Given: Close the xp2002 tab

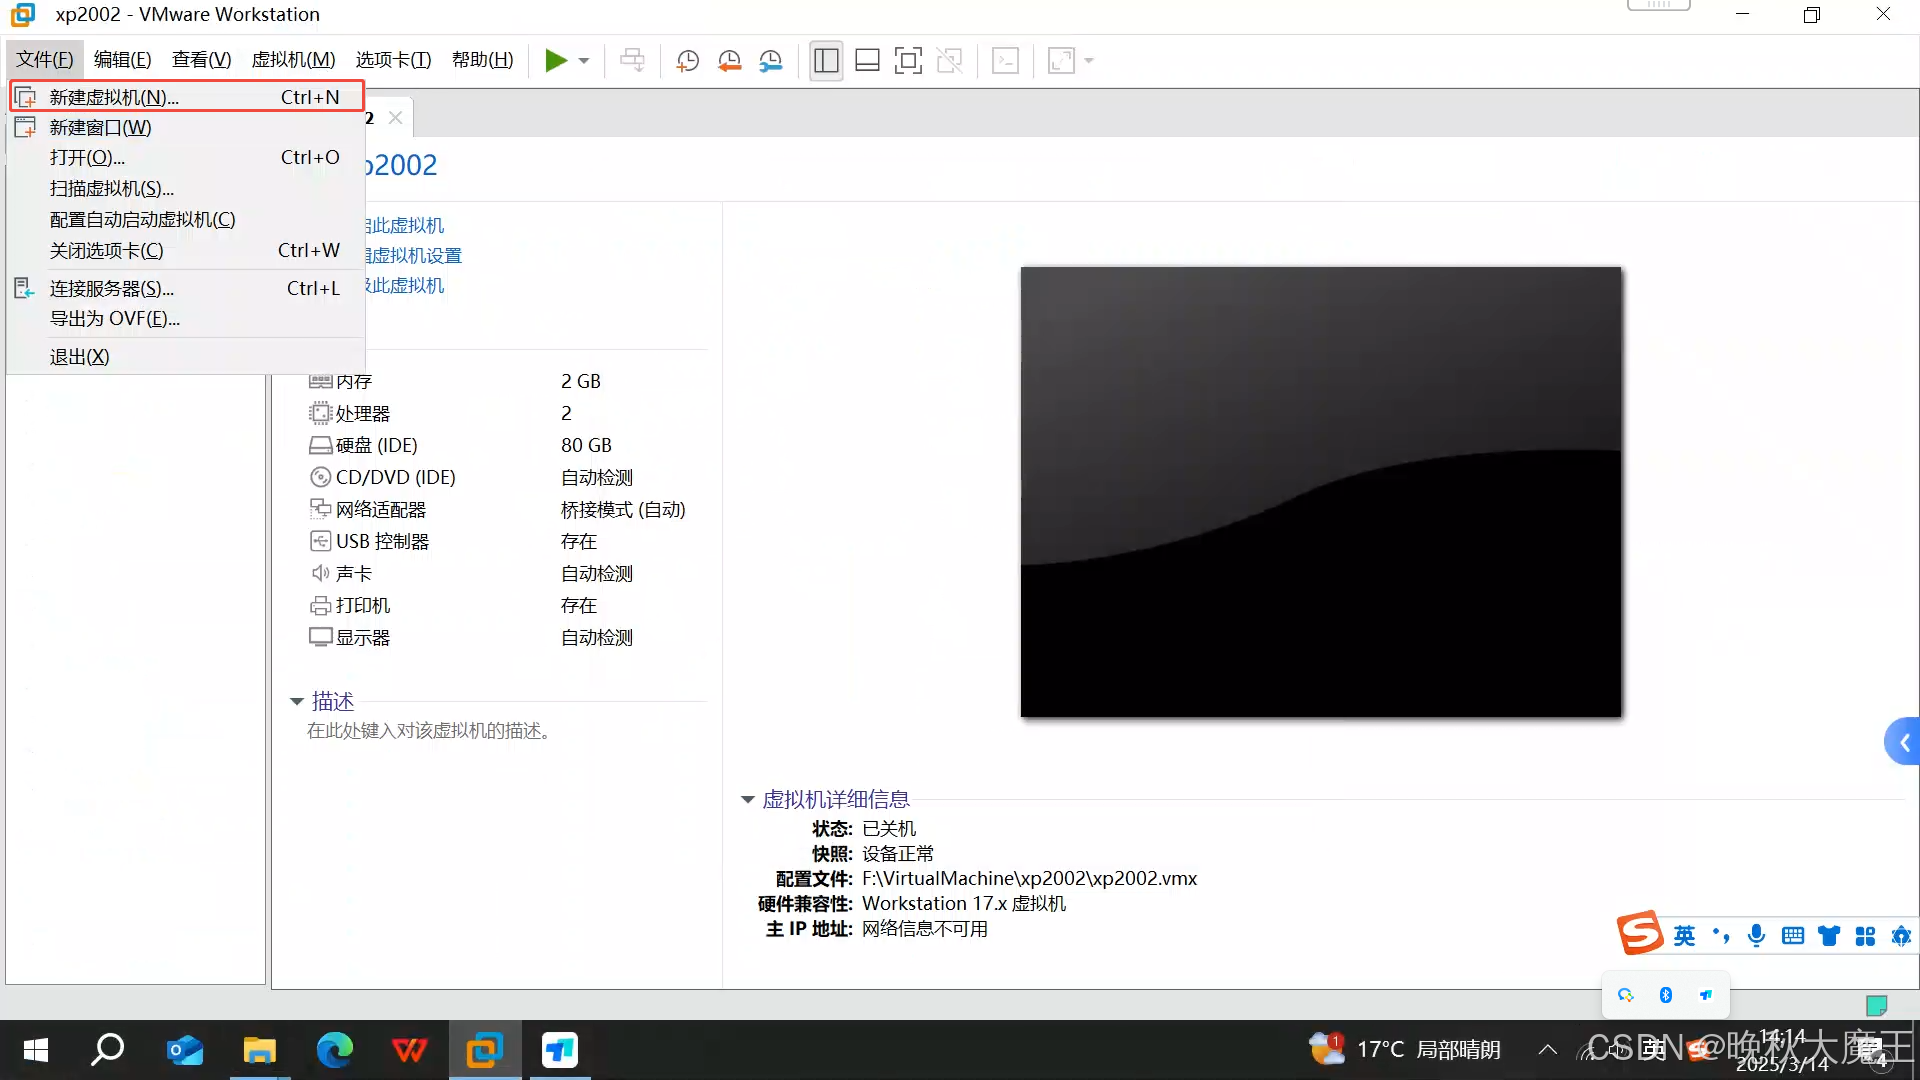Looking at the screenshot, I should (x=395, y=118).
